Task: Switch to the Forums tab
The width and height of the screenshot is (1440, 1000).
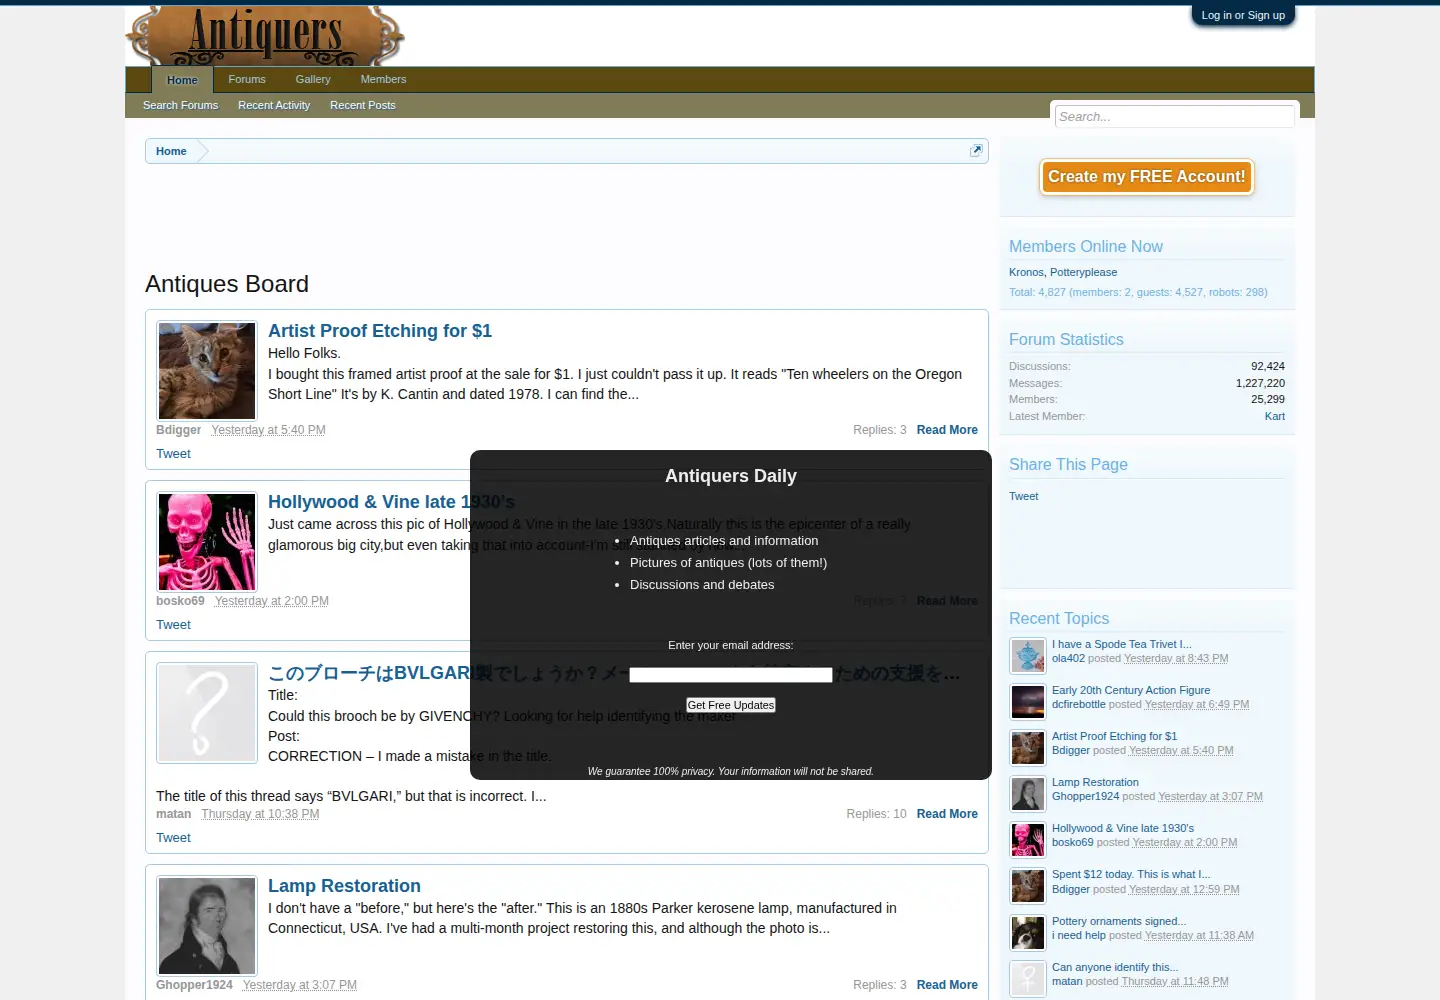Action: [x=247, y=79]
